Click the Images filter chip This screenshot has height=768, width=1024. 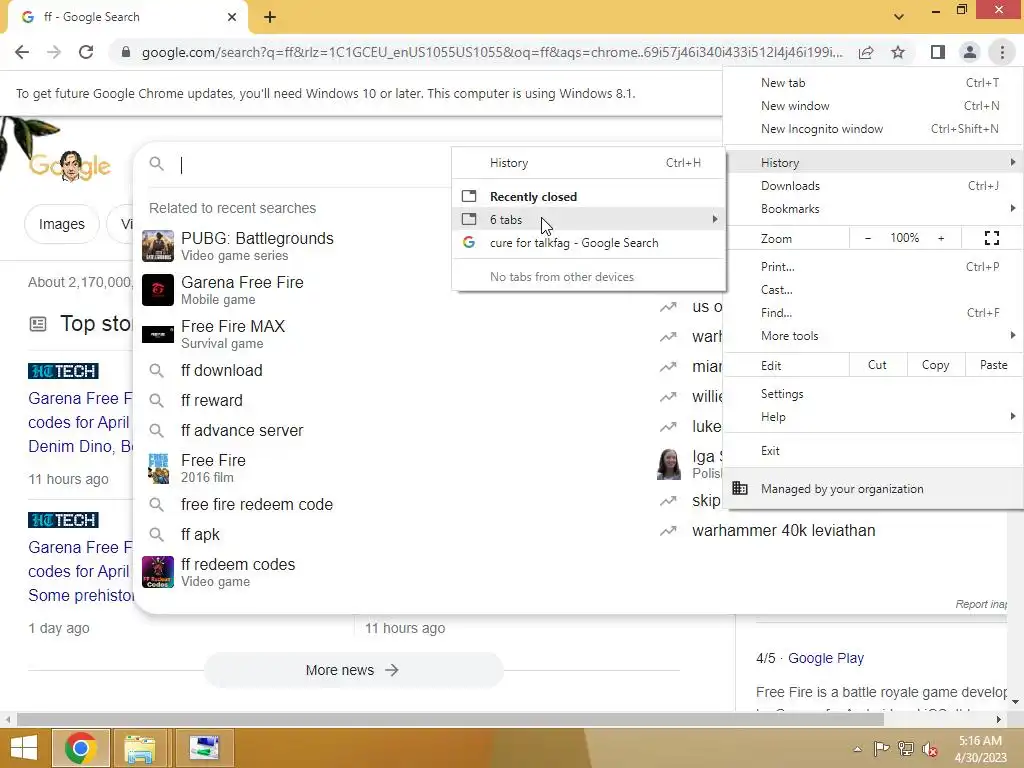61,224
